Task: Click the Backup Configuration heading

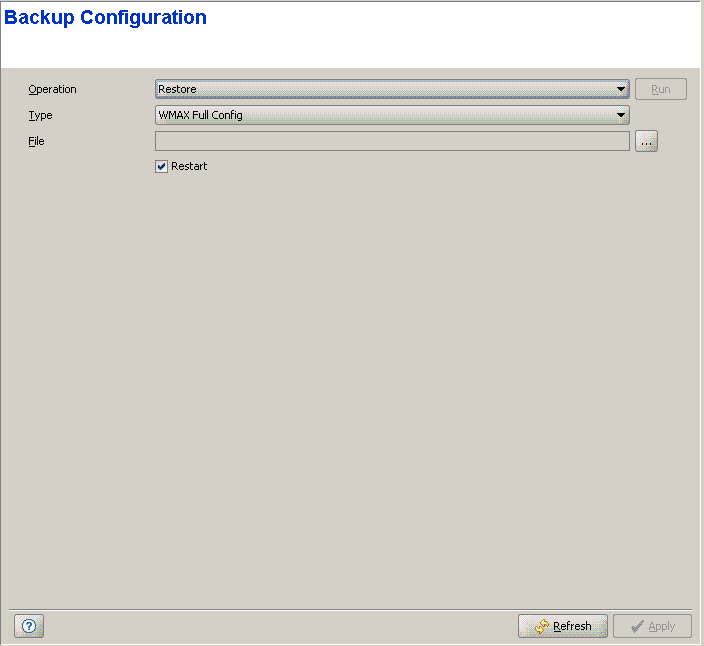Action: pyautogui.click(x=106, y=18)
